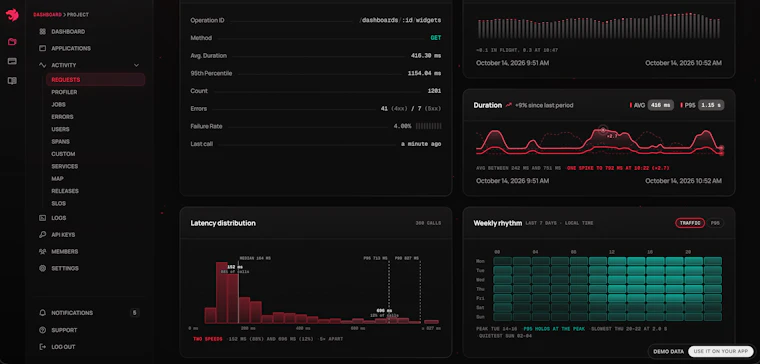Viewport: 760px width, 364px height.
Task: Click the P95 713 ms marker line
Action: click(x=389, y=292)
